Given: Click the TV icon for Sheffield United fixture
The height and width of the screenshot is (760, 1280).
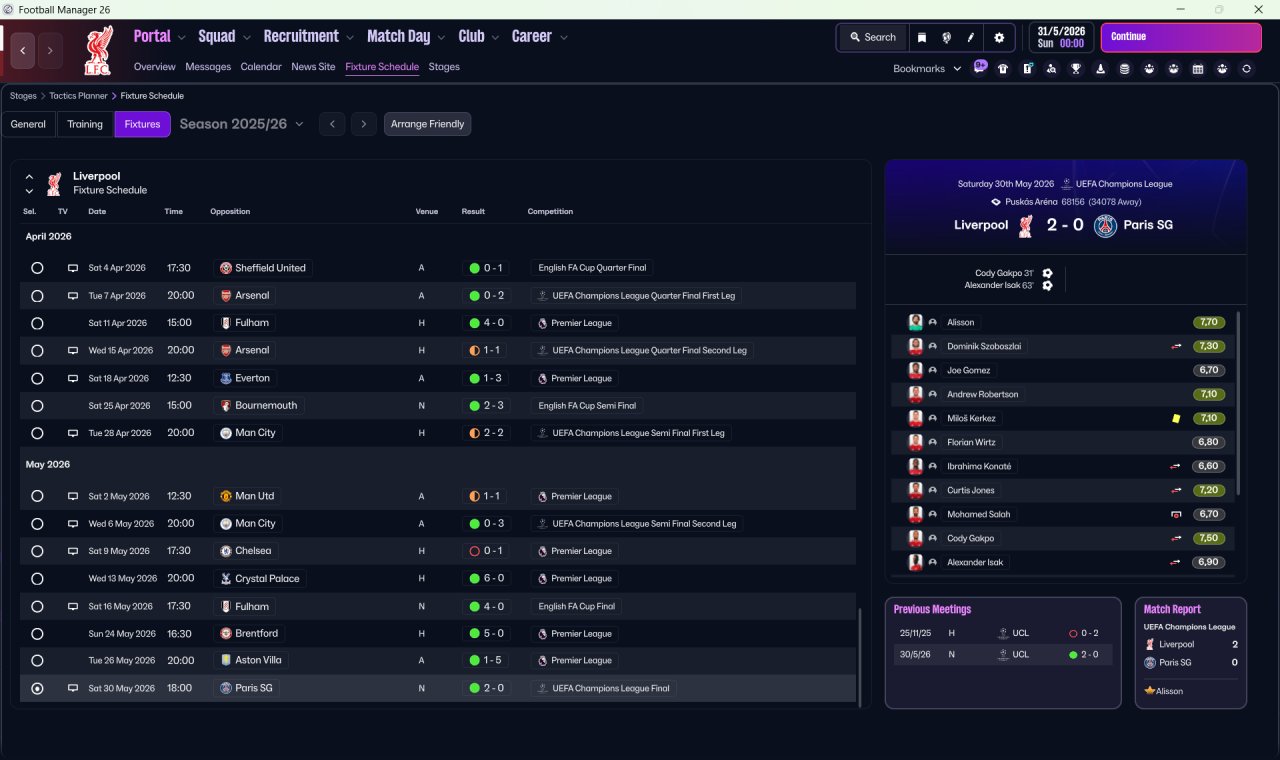Looking at the screenshot, I should [73, 268].
